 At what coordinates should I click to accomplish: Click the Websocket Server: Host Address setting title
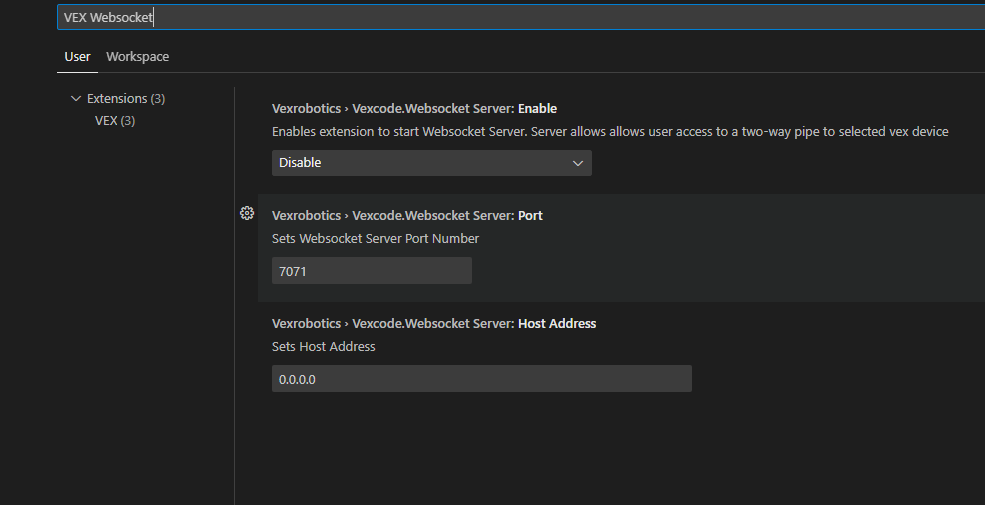434,323
